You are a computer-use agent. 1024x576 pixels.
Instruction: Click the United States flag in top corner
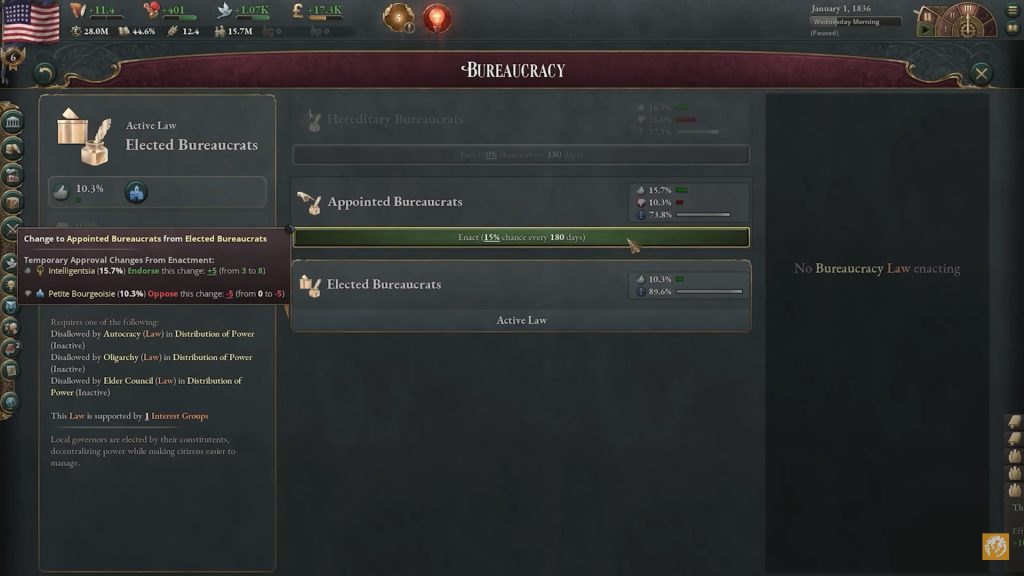coord(30,21)
